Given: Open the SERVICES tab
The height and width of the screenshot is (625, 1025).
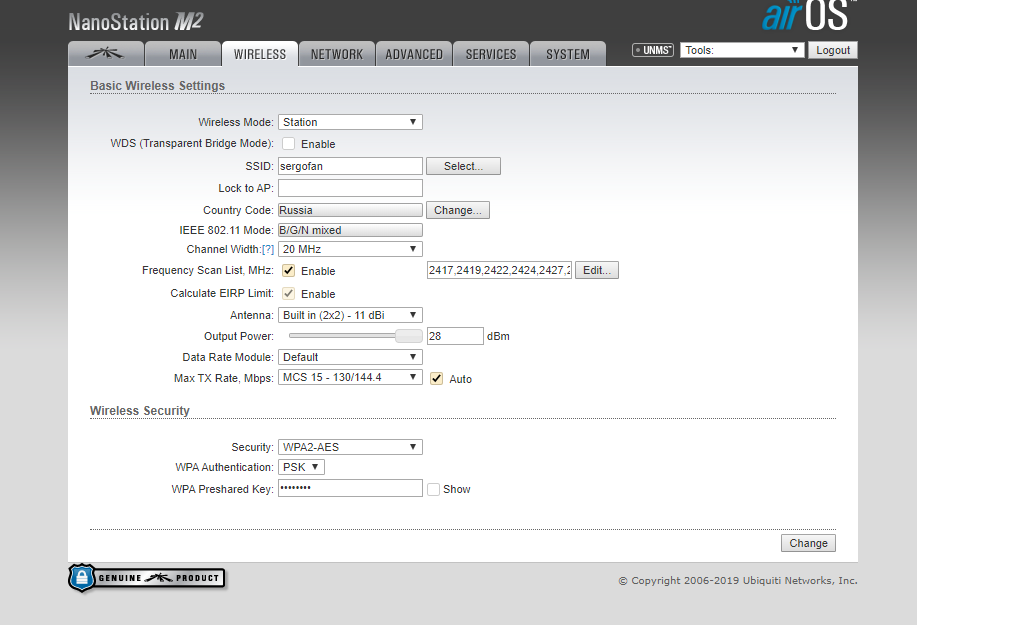Looking at the screenshot, I should 491,54.
